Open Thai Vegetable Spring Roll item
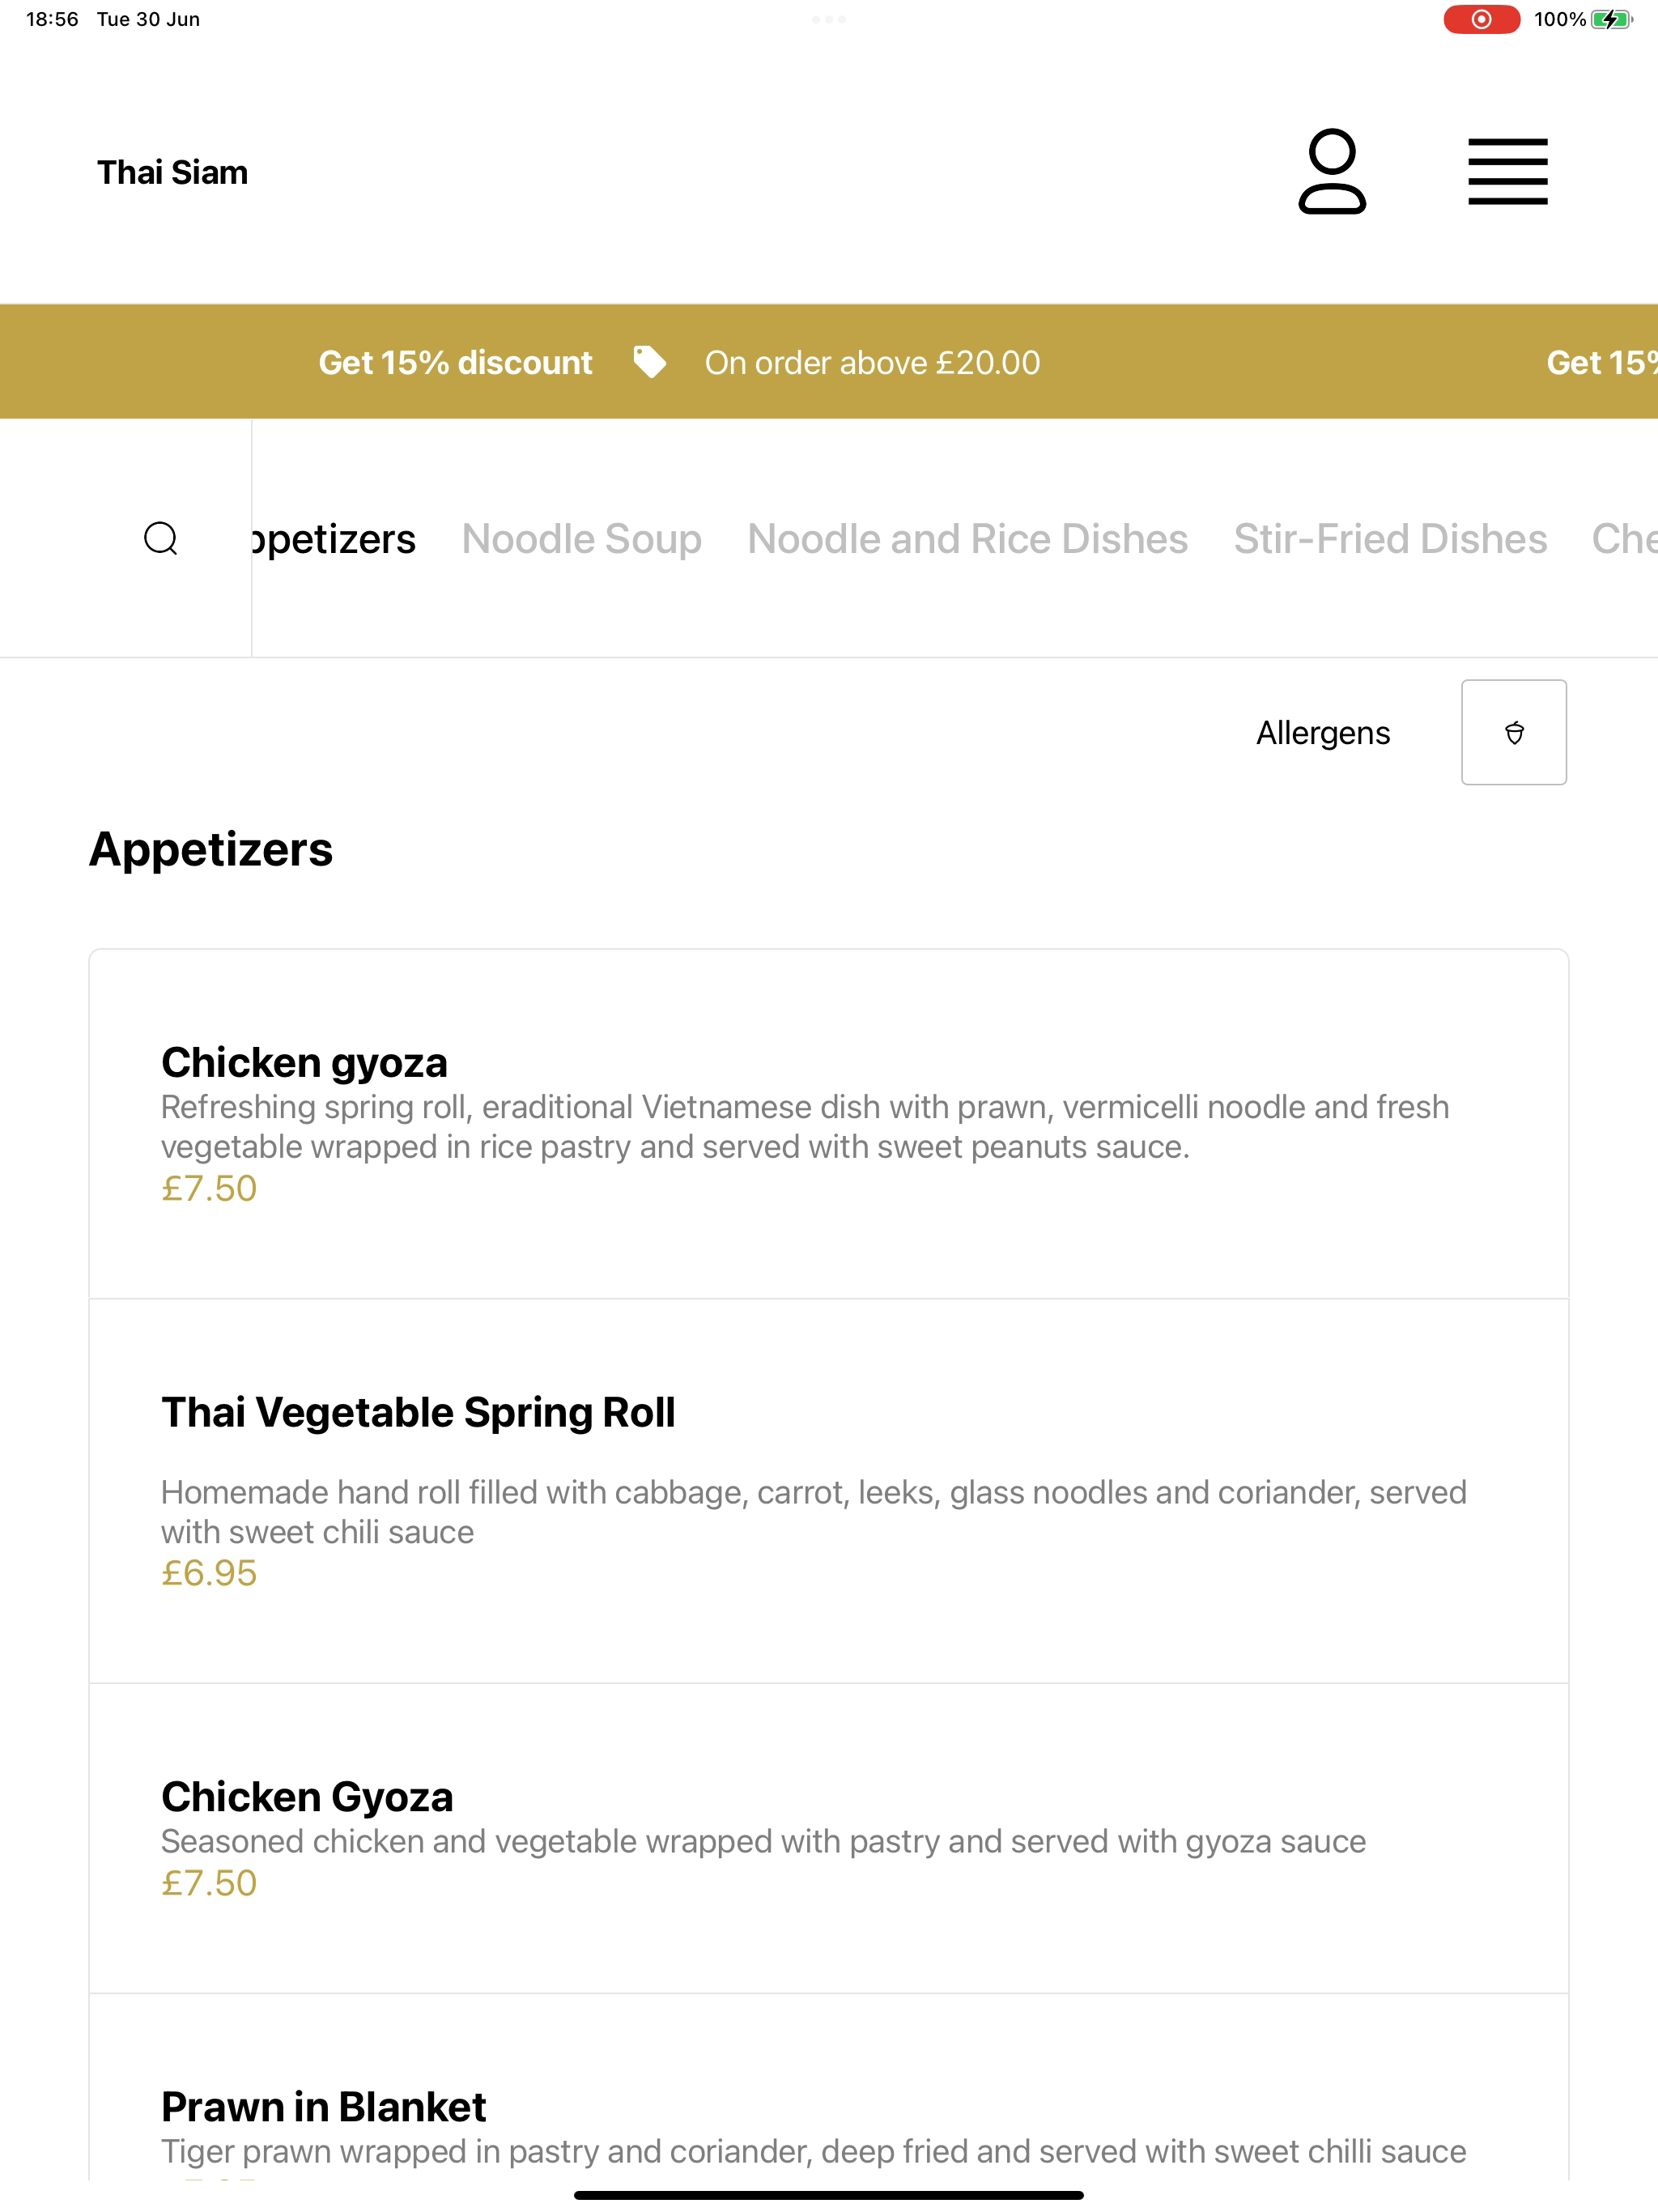Viewport: 1658px width, 2212px height. (x=829, y=1491)
